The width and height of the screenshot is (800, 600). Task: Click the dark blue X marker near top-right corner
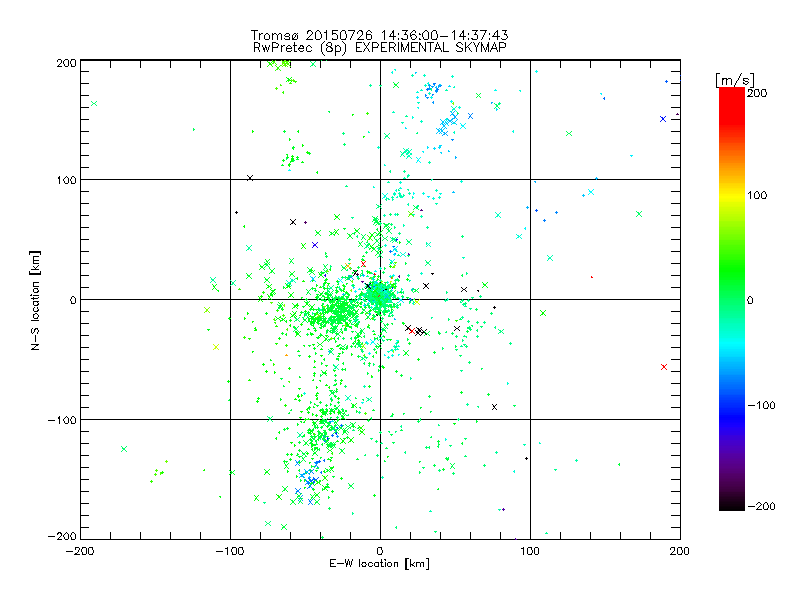[x=663, y=119]
